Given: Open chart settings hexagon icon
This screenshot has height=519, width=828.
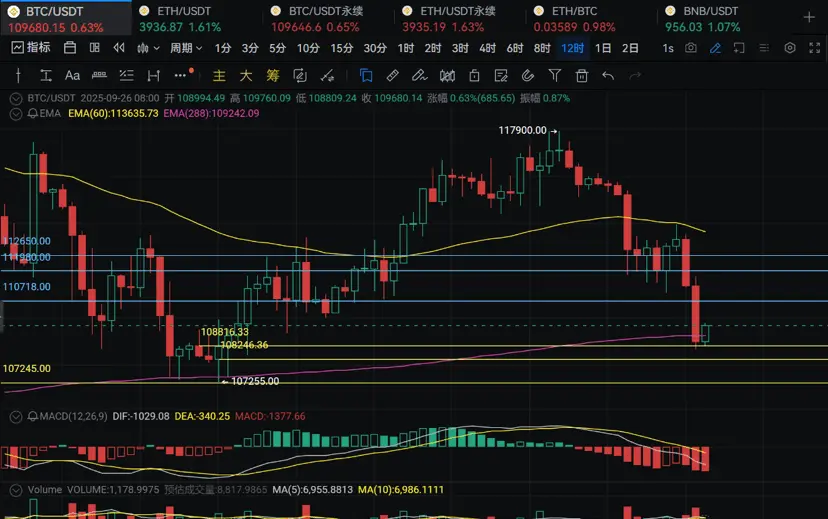Looking at the screenshot, I should tap(789, 48).
